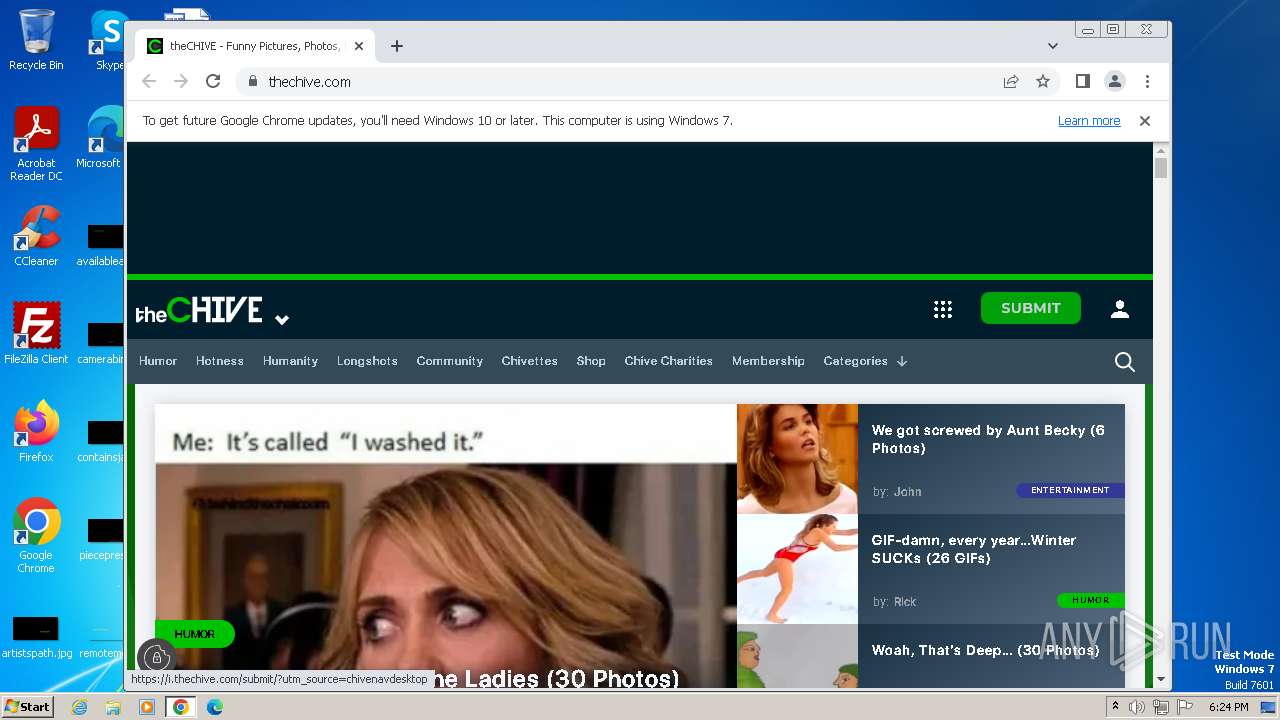1280x720 pixels.
Task: Open Windows Media Player in the taskbar
Action: [x=147, y=707]
